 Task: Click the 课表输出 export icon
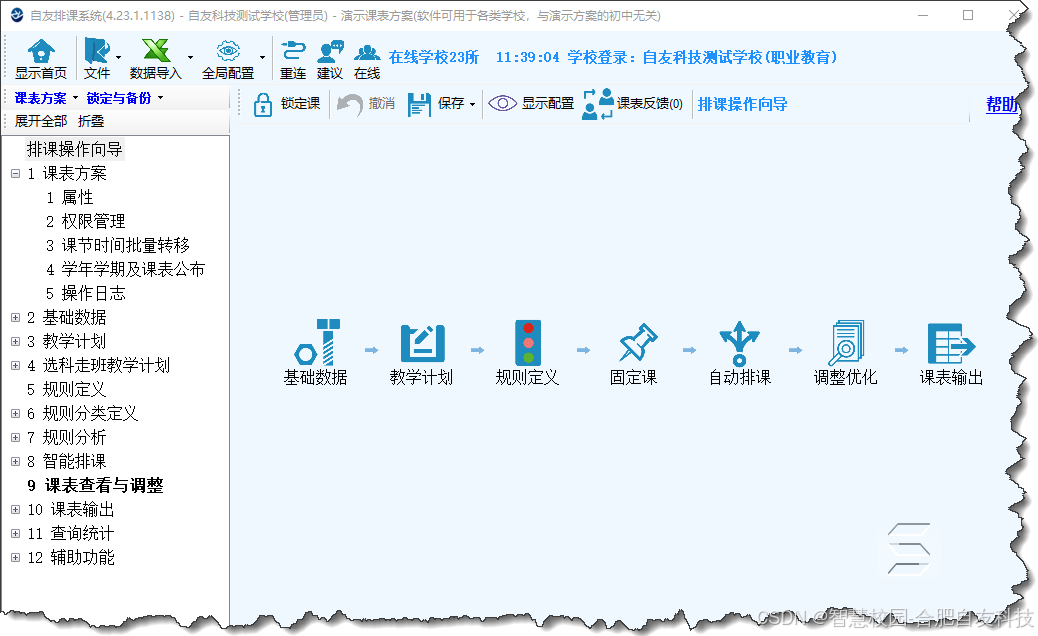951,343
